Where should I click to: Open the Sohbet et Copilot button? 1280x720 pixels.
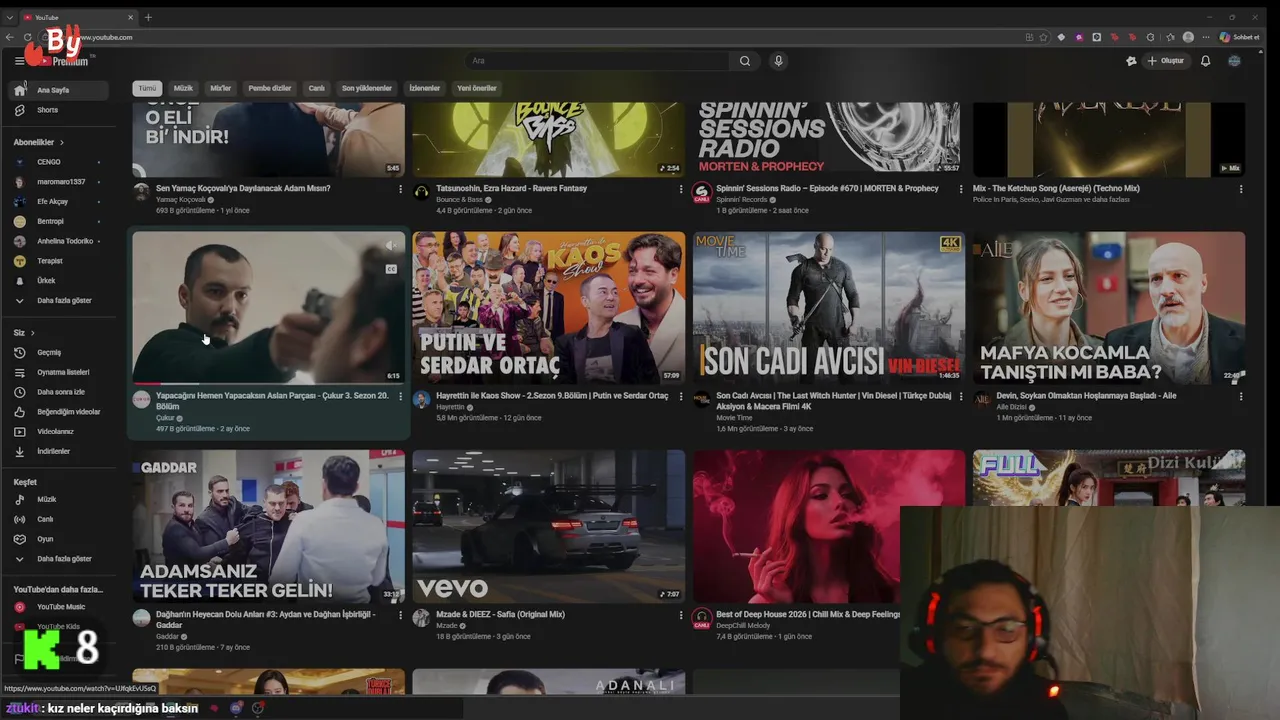coord(1239,37)
